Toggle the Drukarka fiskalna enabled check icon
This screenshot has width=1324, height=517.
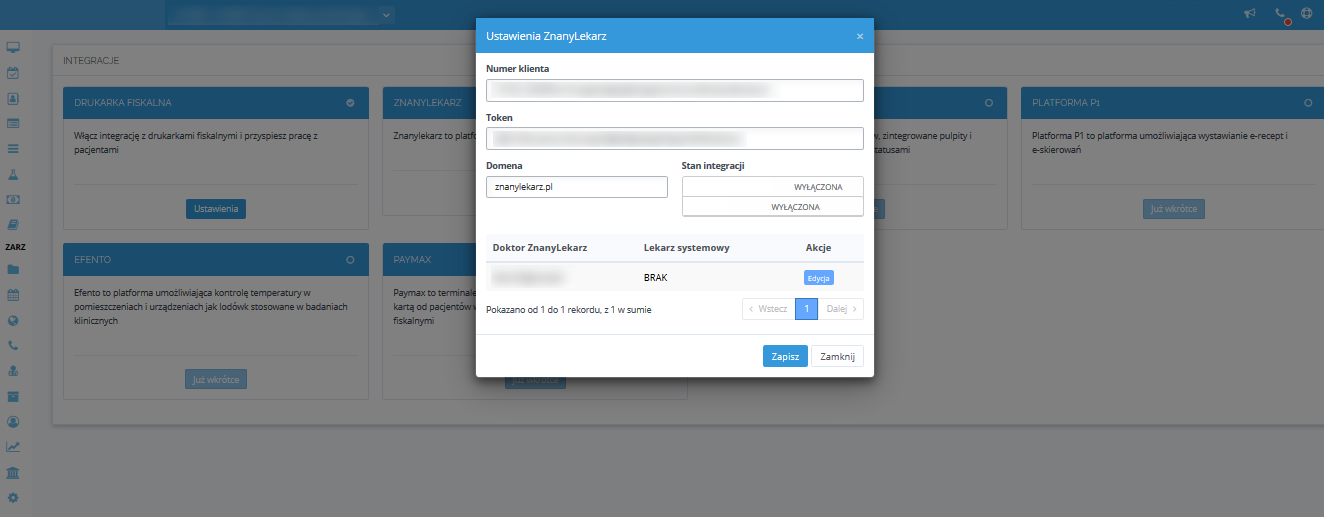click(350, 103)
